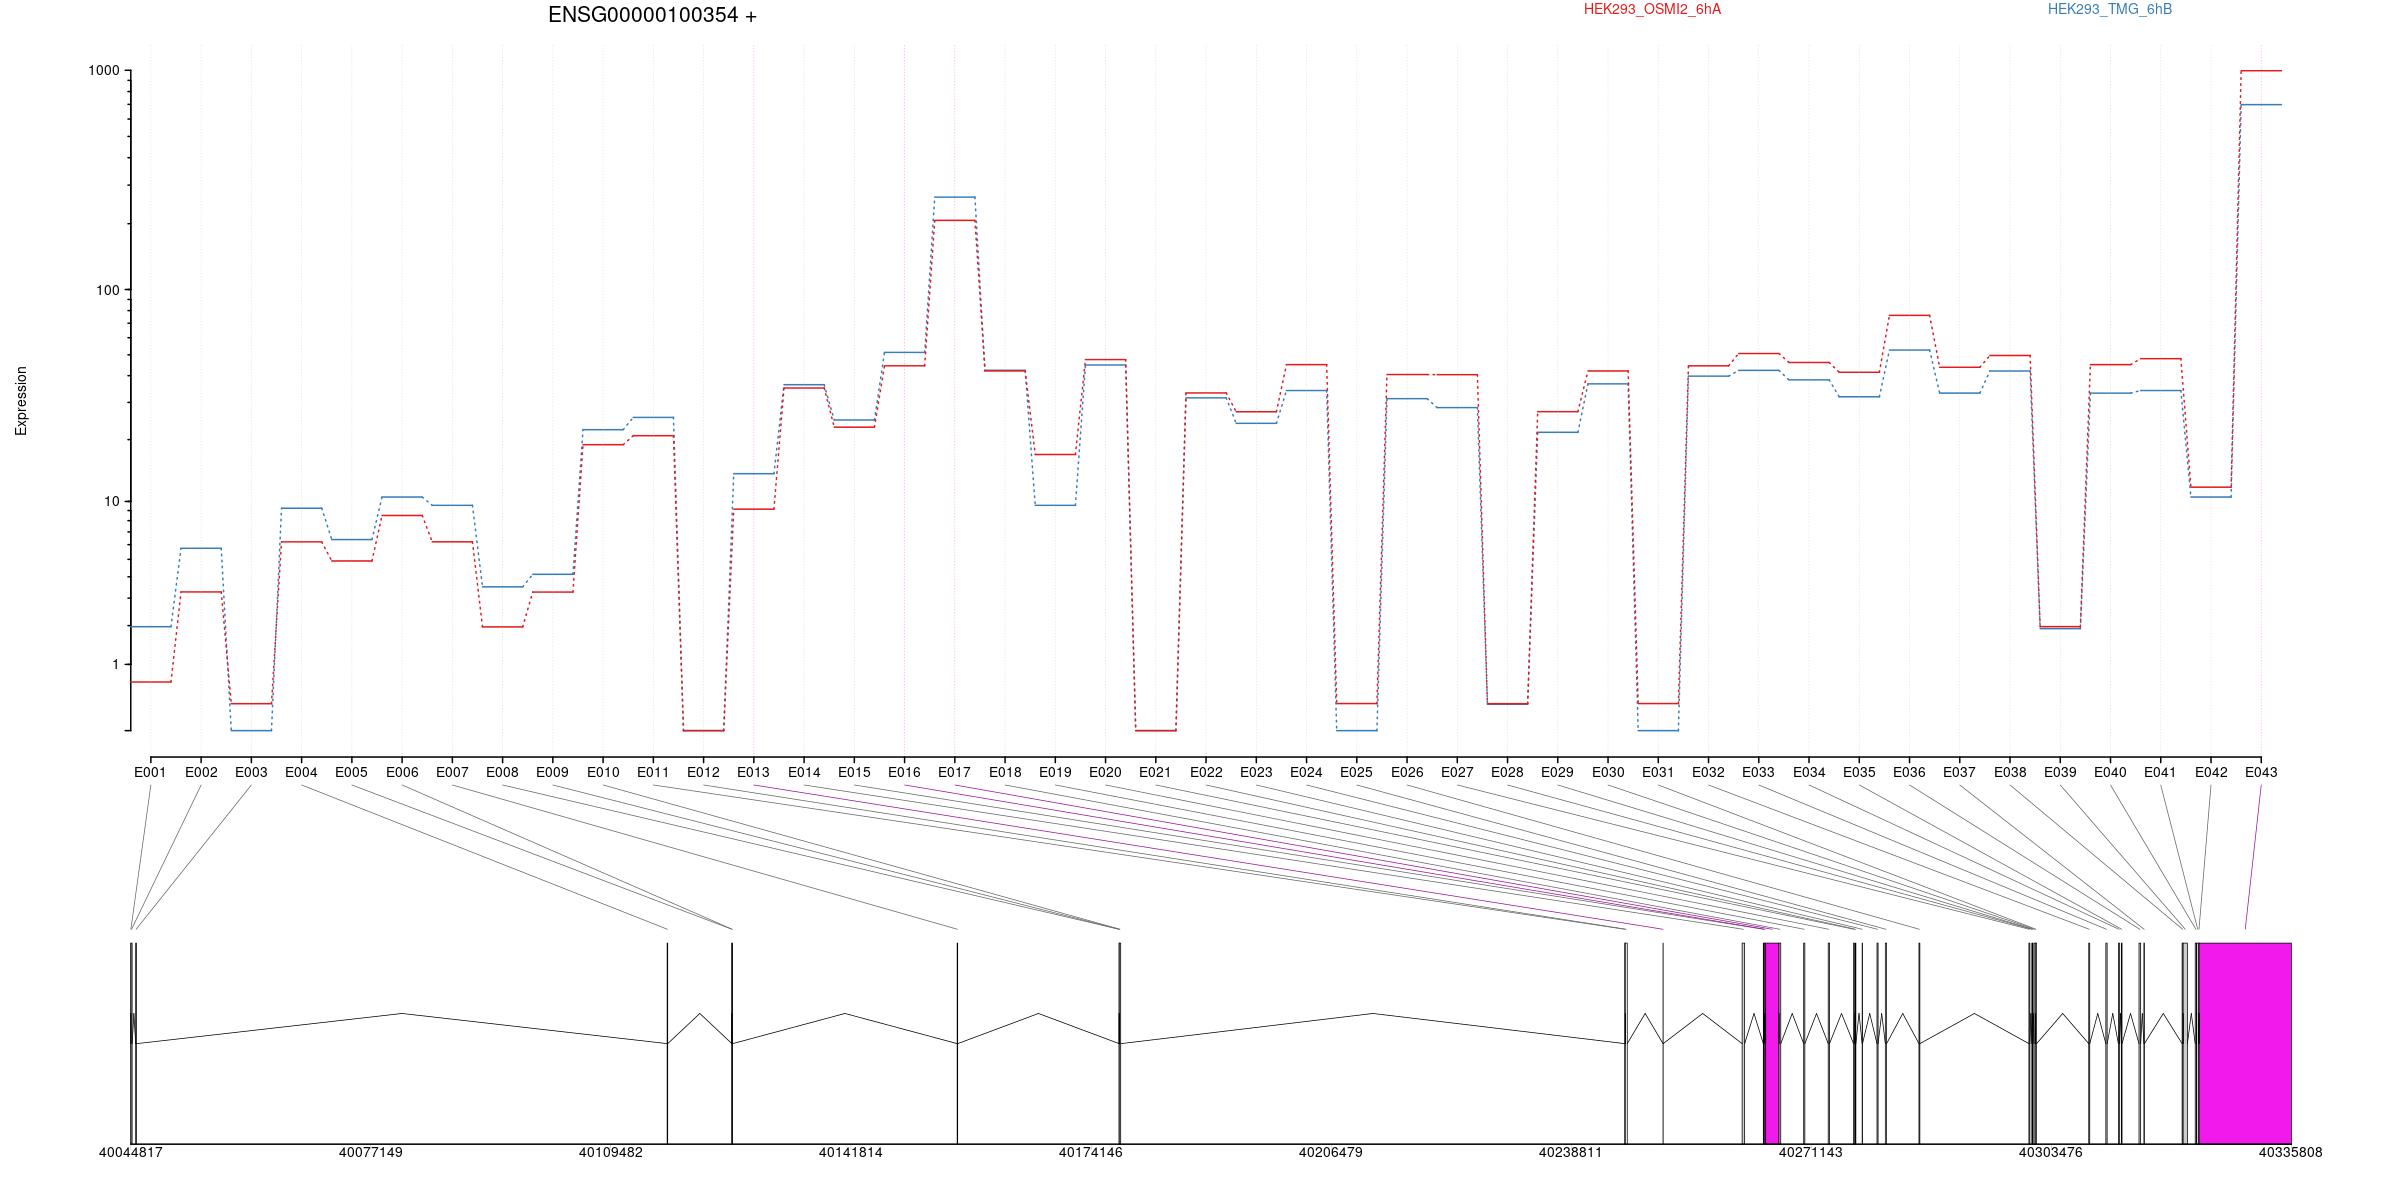
Task: Click the exon label E005
Action: coord(351,772)
